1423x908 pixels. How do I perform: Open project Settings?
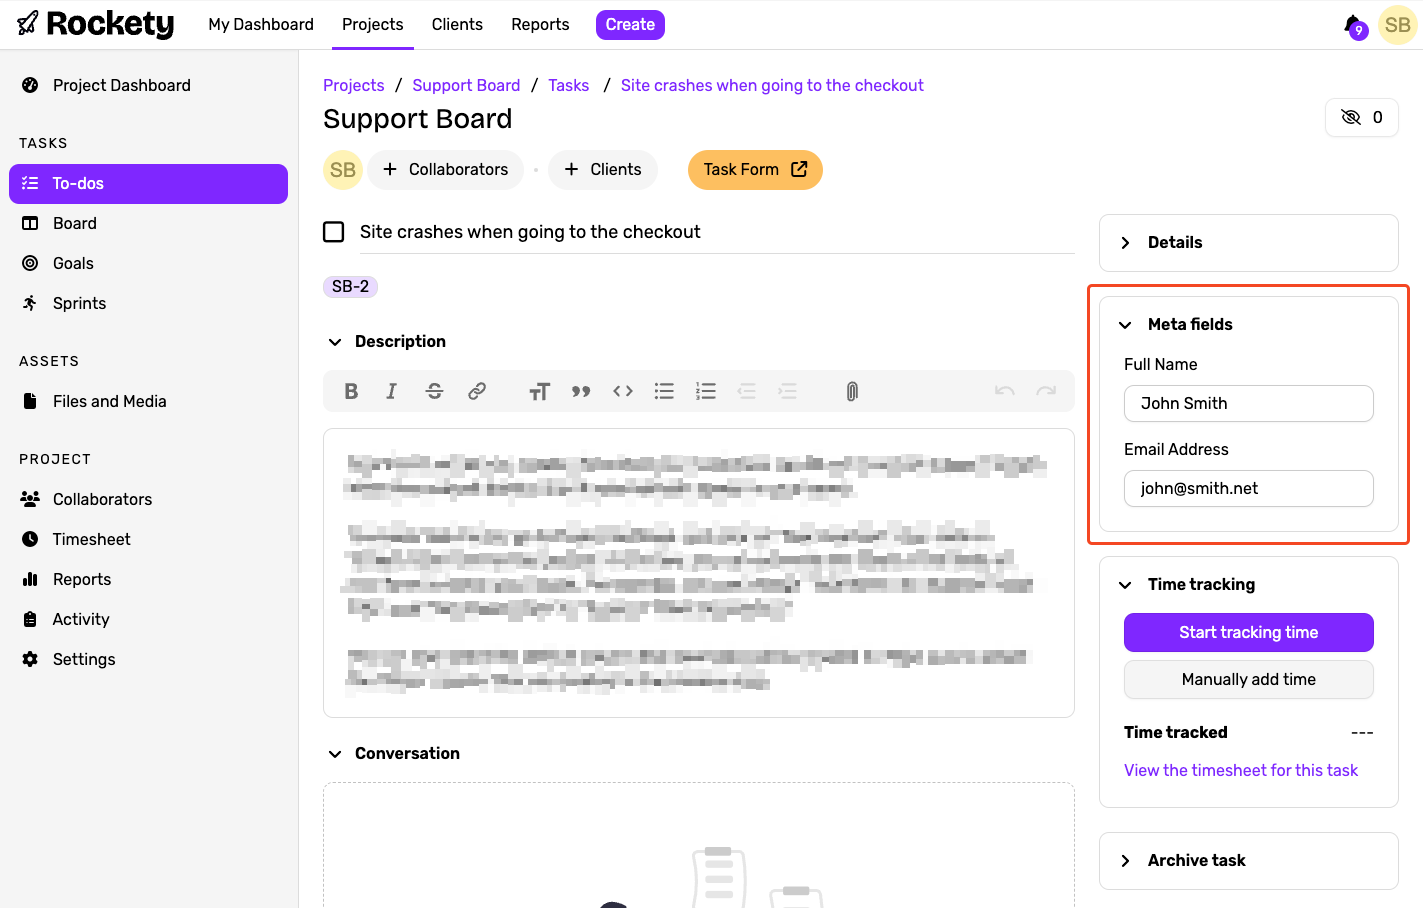(x=149, y=660)
